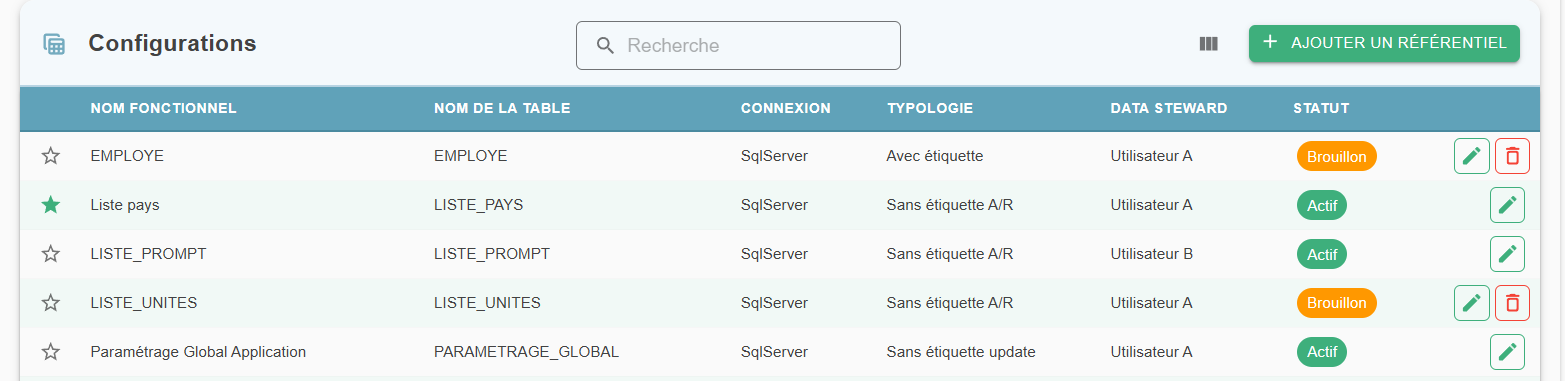
Task: Mark the EMPLOYE row as favorite
Action: click(51, 156)
